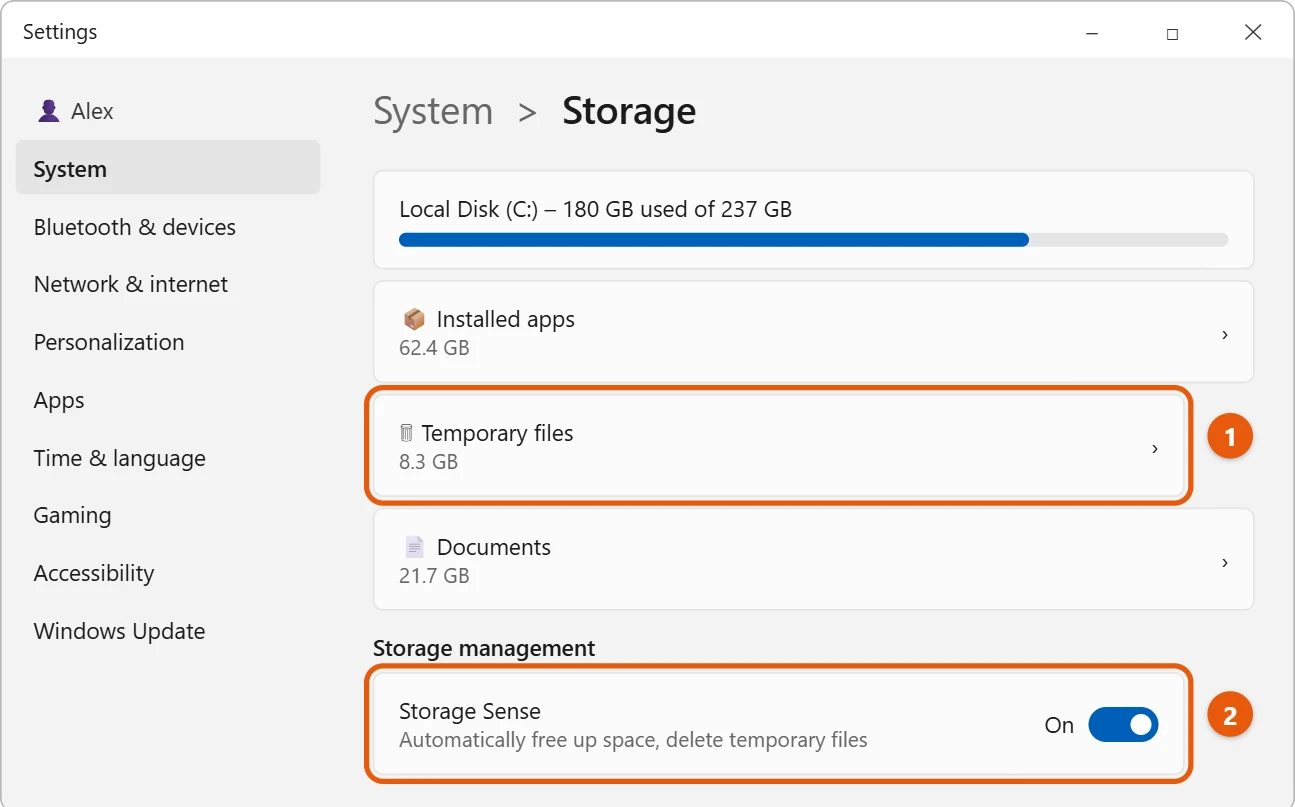Viewport: 1295px width, 807px height.
Task: Click the Storage page title
Action: pos(629,111)
